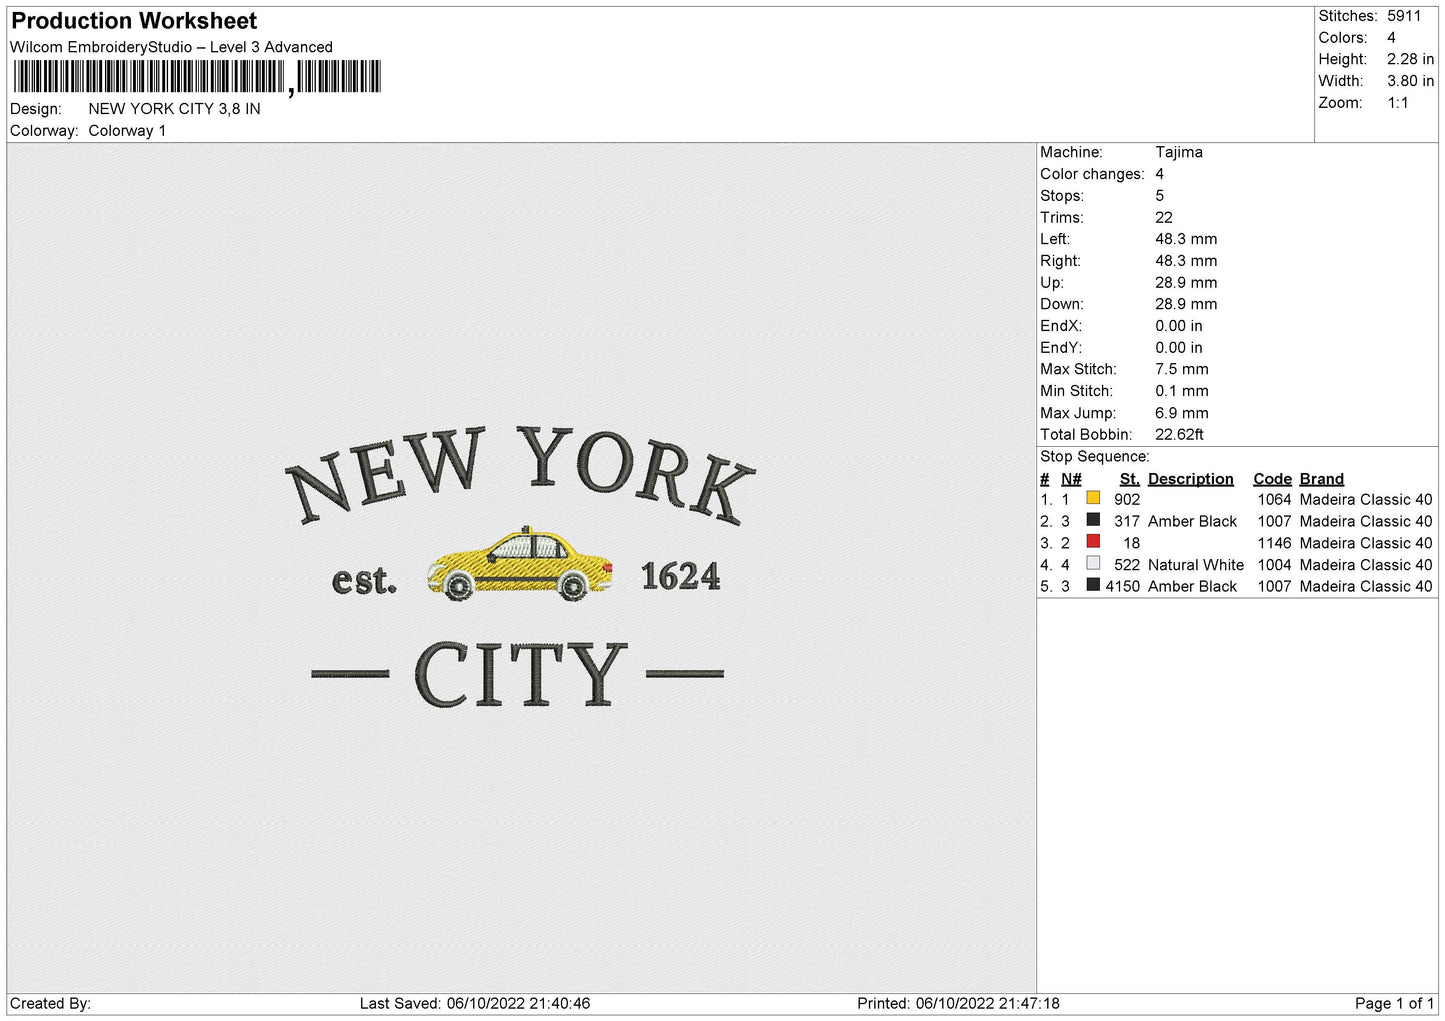This screenshot has width=1445, height=1021.
Task: Click the design name 'NEW YORK CITY 3,8 IN'
Action: (x=174, y=109)
